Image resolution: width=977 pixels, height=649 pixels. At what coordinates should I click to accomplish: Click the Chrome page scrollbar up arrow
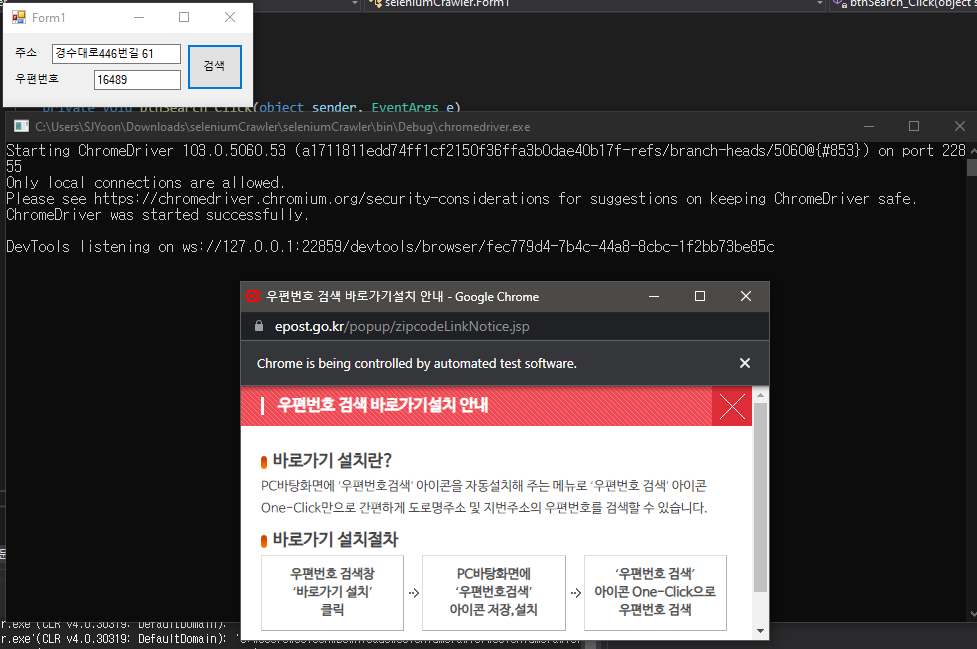pyautogui.click(x=760, y=396)
